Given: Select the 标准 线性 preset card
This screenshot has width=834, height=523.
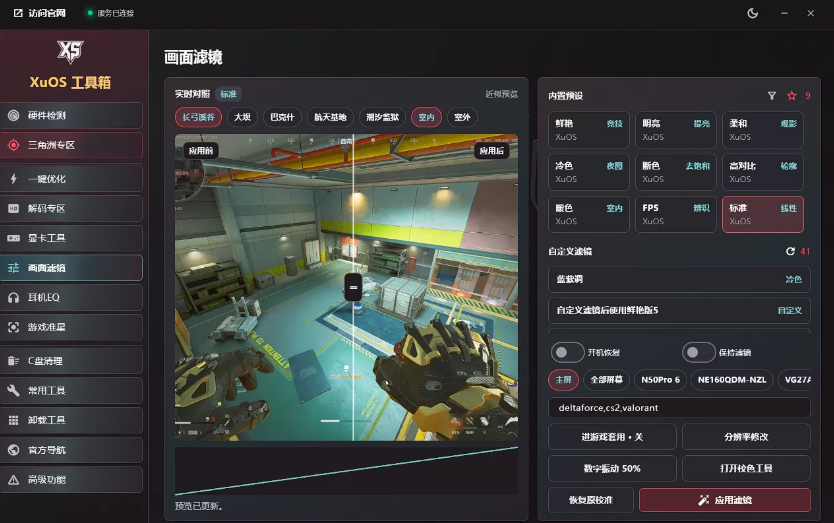Looking at the screenshot, I should pyautogui.click(x=763, y=214).
